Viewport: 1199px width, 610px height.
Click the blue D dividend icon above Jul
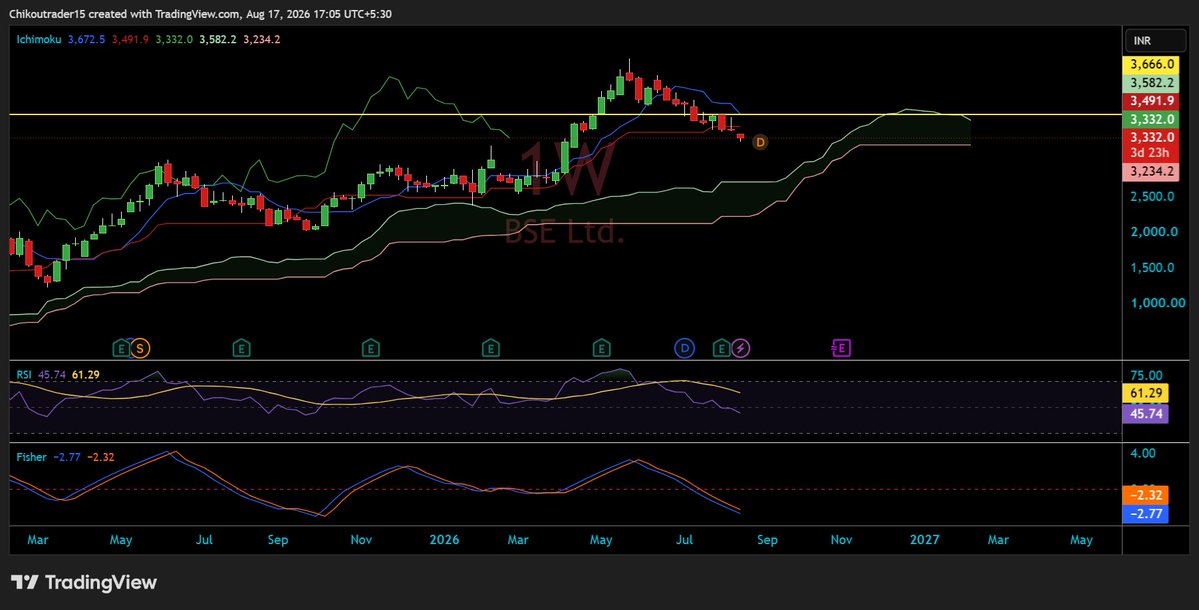[x=684, y=349]
